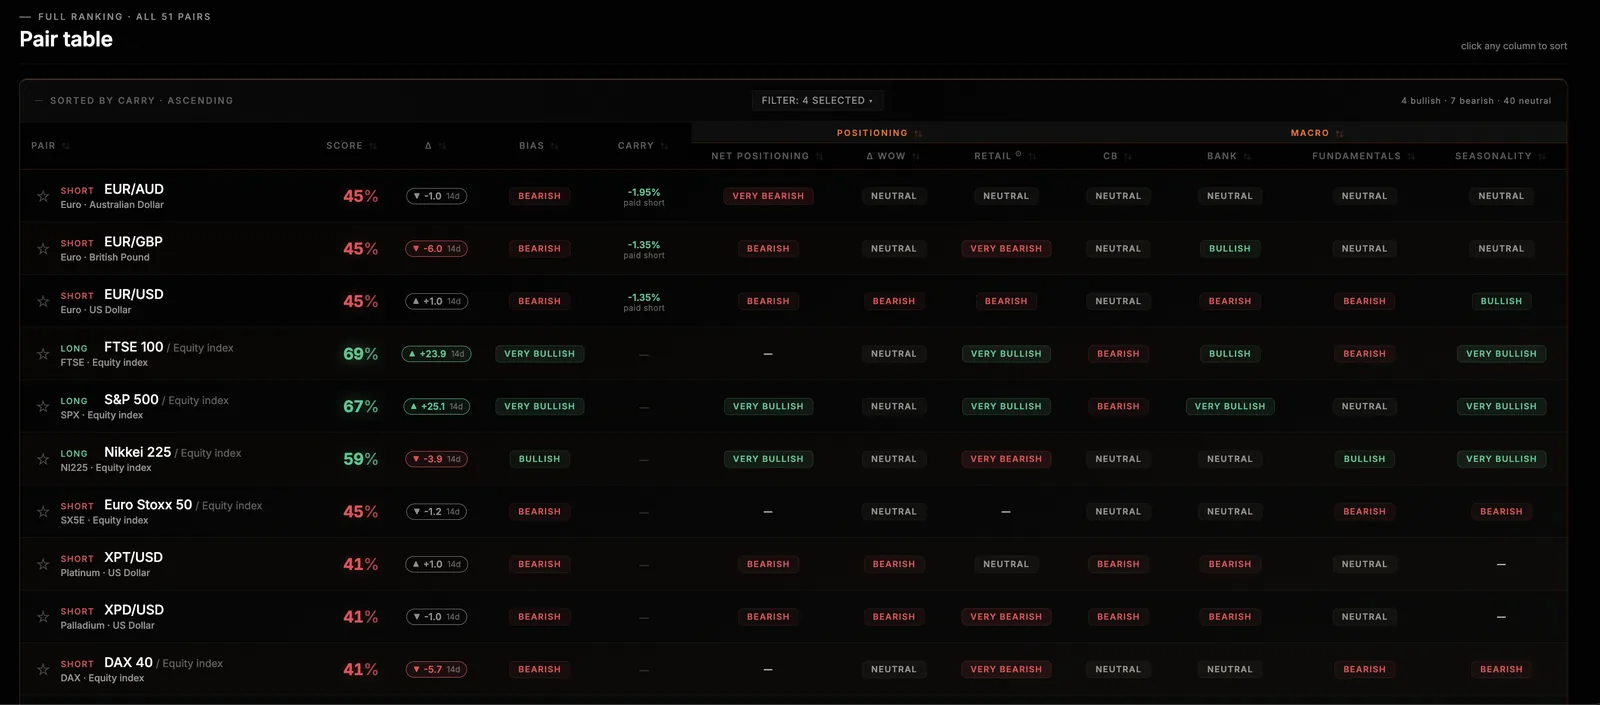Image resolution: width=1600 pixels, height=705 pixels.
Task: Star the XPD/USD row
Action: click(43, 617)
